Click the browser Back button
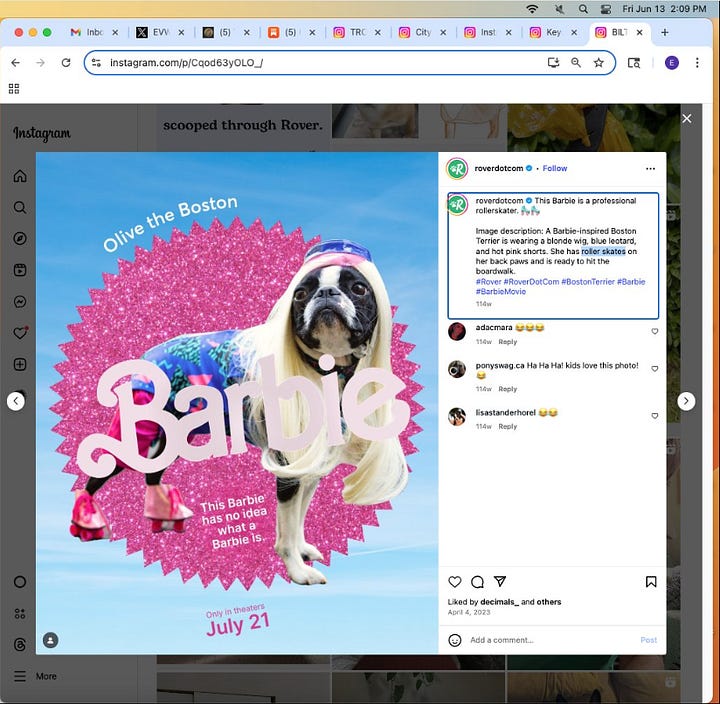 (x=16, y=62)
